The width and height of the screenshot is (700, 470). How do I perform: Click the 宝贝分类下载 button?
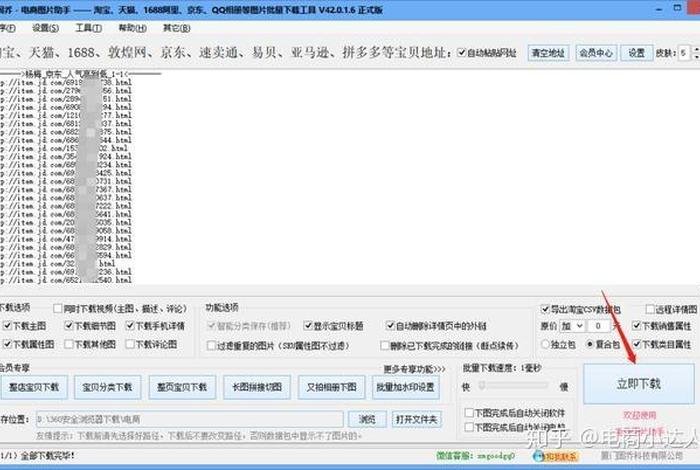[x=108, y=387]
